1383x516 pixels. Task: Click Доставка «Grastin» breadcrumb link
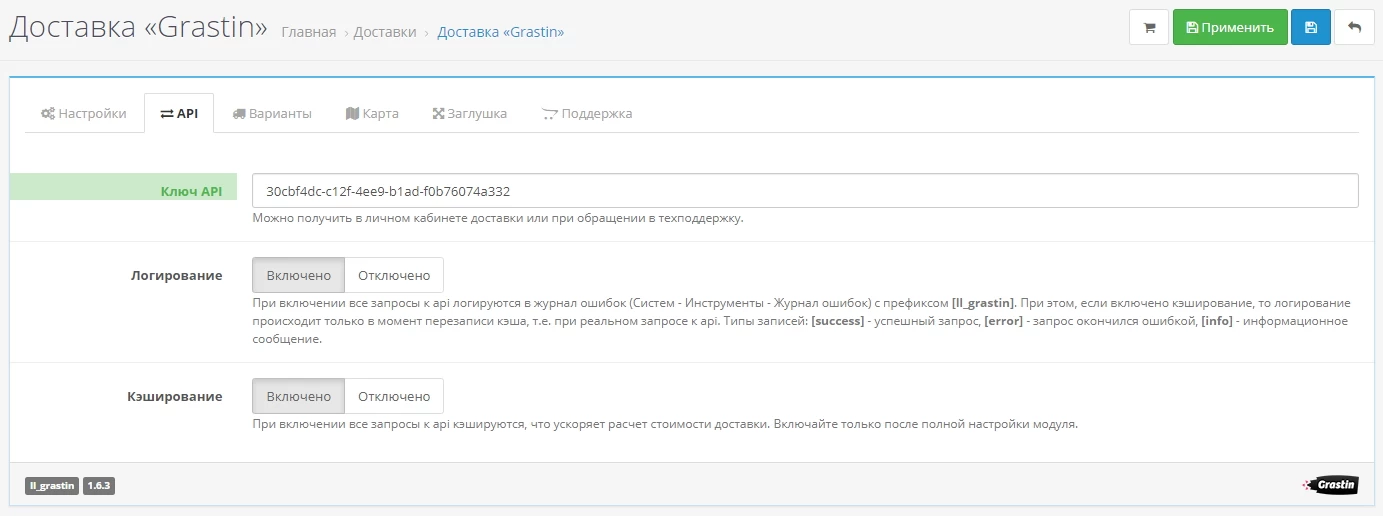point(501,32)
